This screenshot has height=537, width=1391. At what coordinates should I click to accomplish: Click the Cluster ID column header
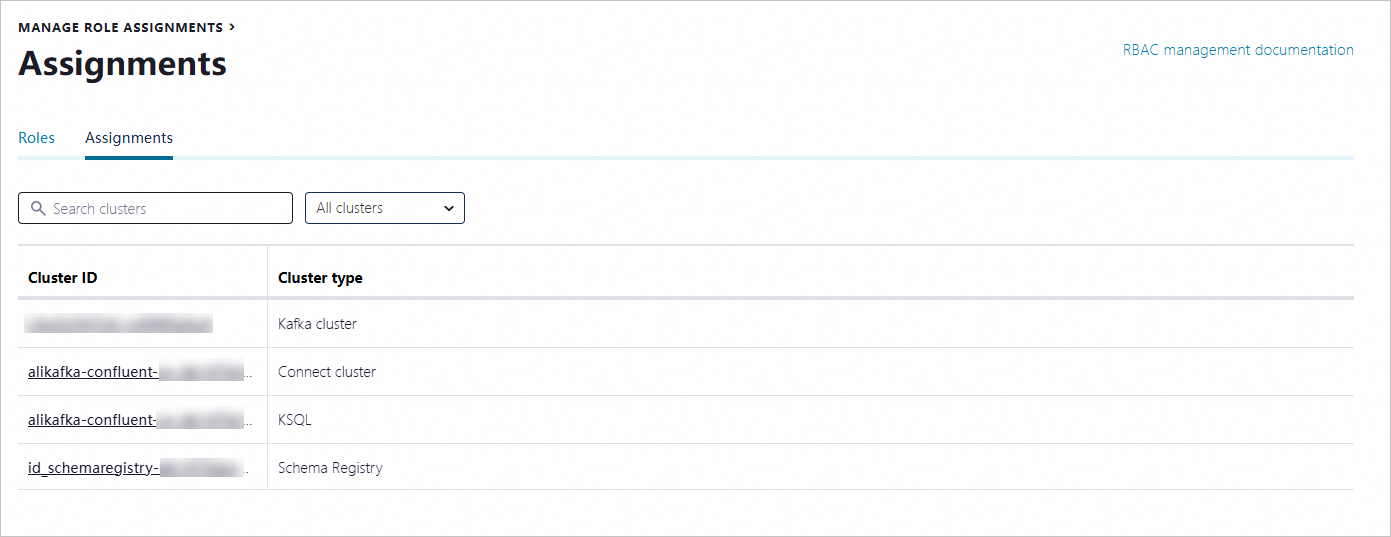click(63, 278)
